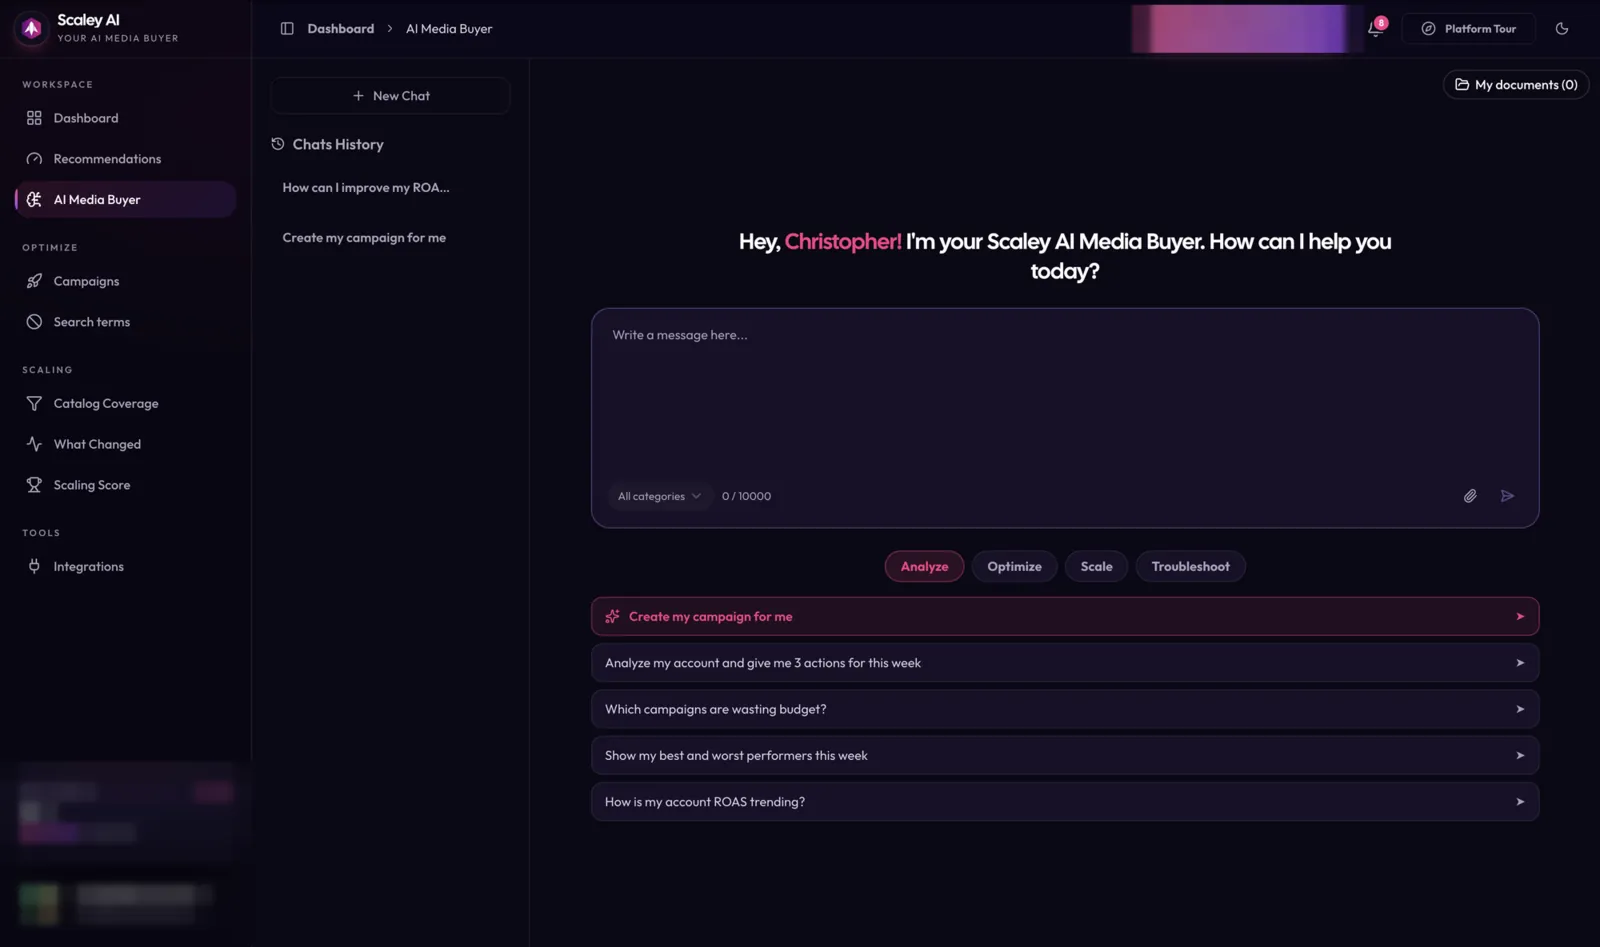This screenshot has height=947, width=1600.
Task: Start a New Chat
Action: [390, 96]
